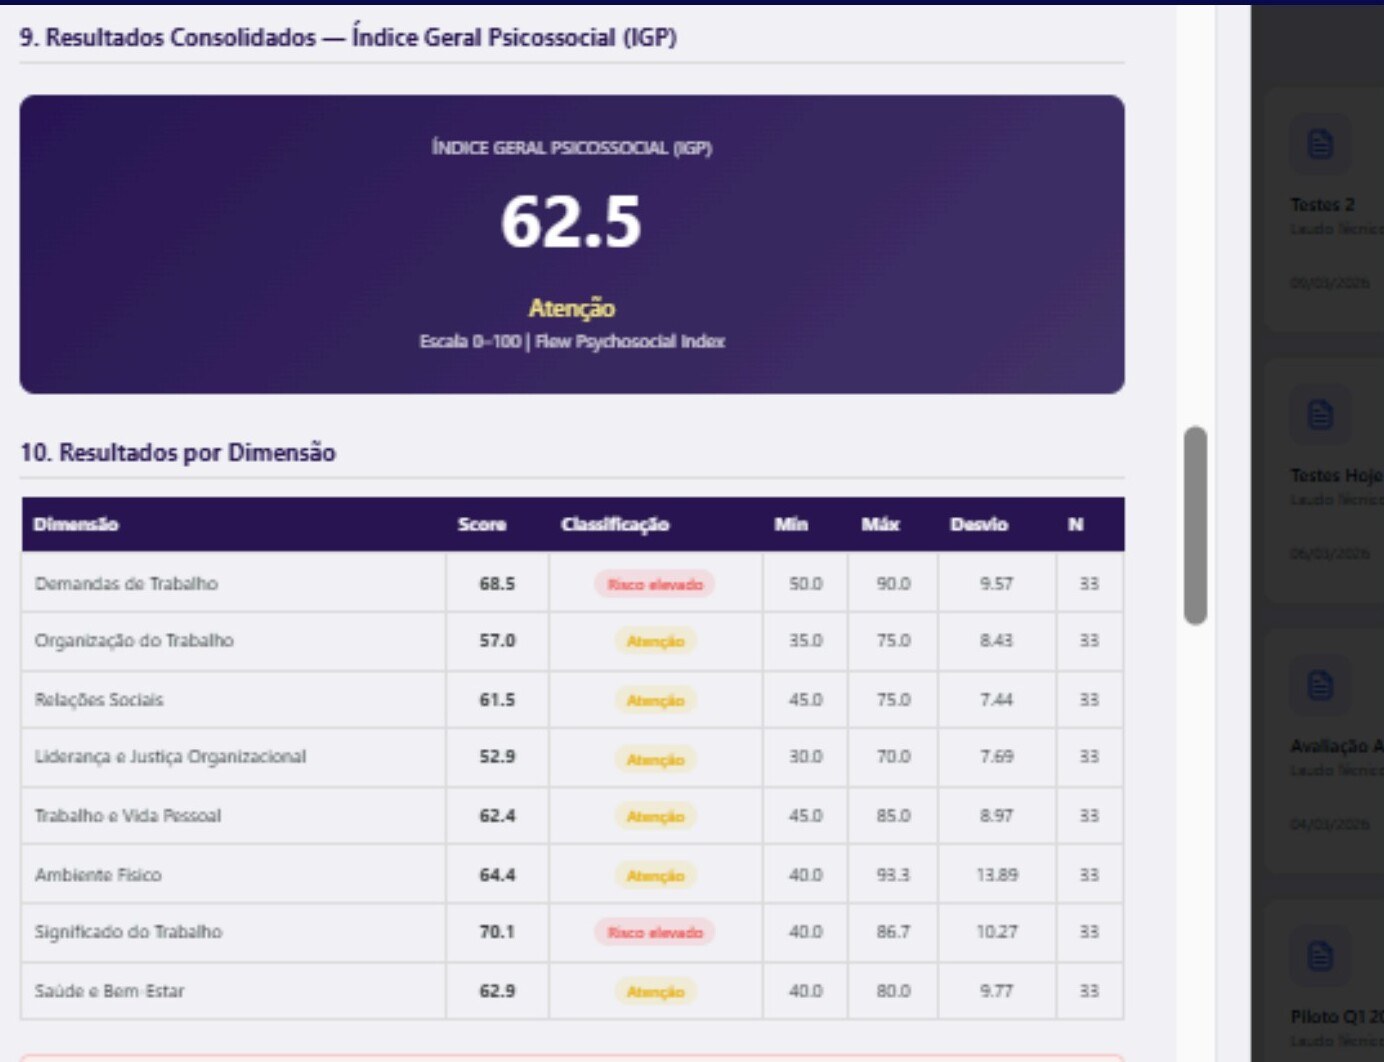The height and width of the screenshot is (1062, 1384).
Task: Click maximum 90.0 in Demandas de Trabalho row
Action: pyautogui.click(x=893, y=584)
